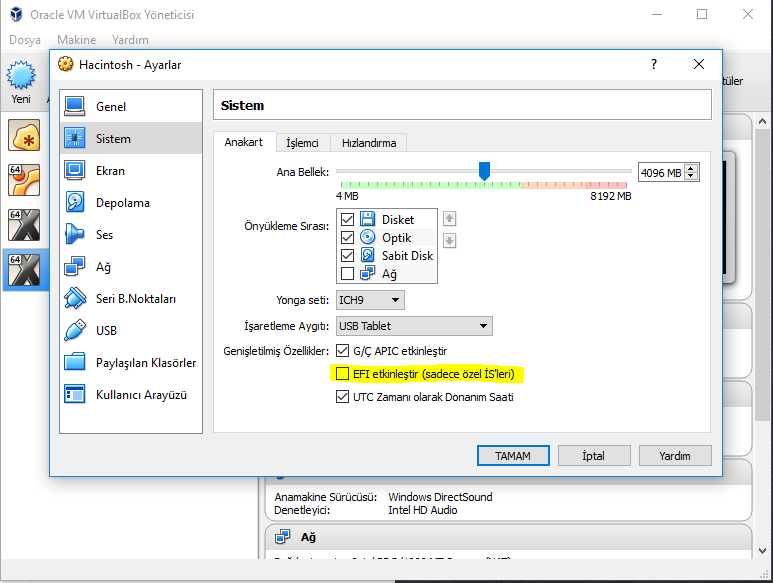Uncheck Sabit Disk in boot order
Screen dimensions: 773x583
click(x=348, y=255)
